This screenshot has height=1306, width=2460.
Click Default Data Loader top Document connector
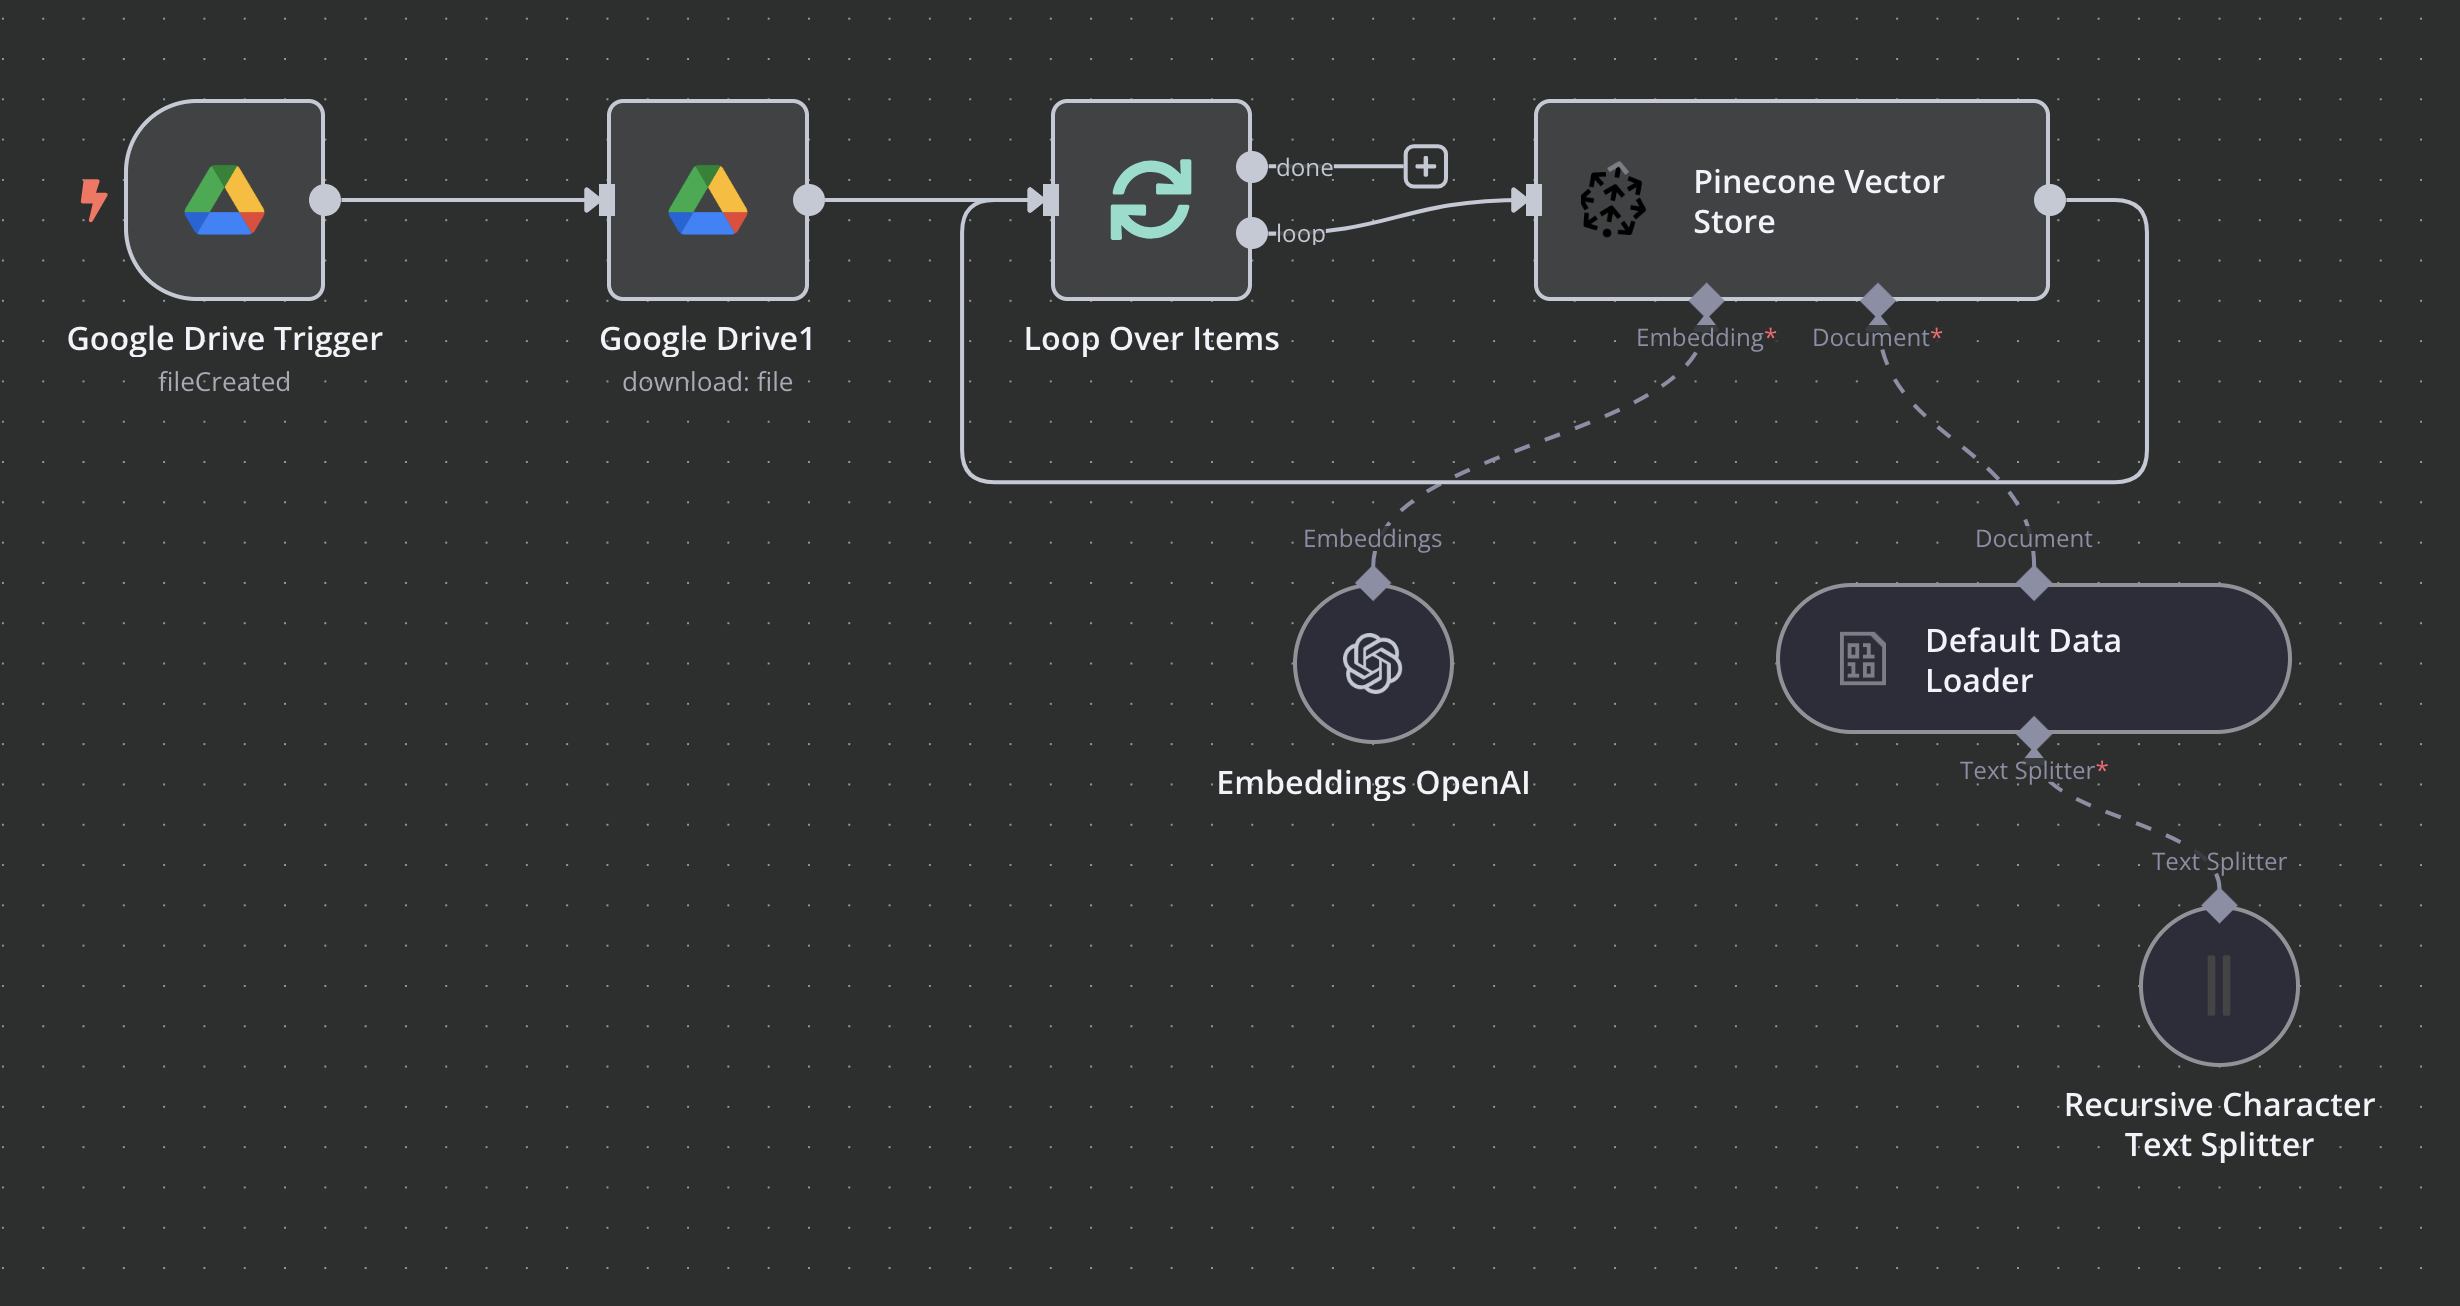pos(2034,583)
